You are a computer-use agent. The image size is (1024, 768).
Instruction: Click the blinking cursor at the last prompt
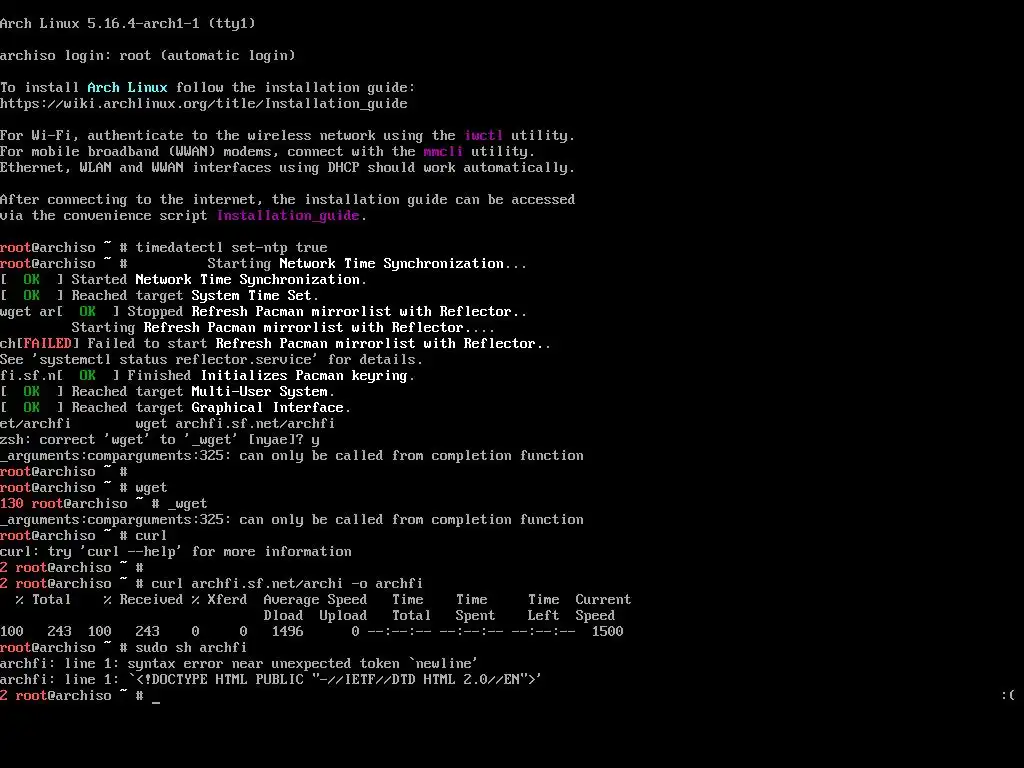(x=156, y=697)
